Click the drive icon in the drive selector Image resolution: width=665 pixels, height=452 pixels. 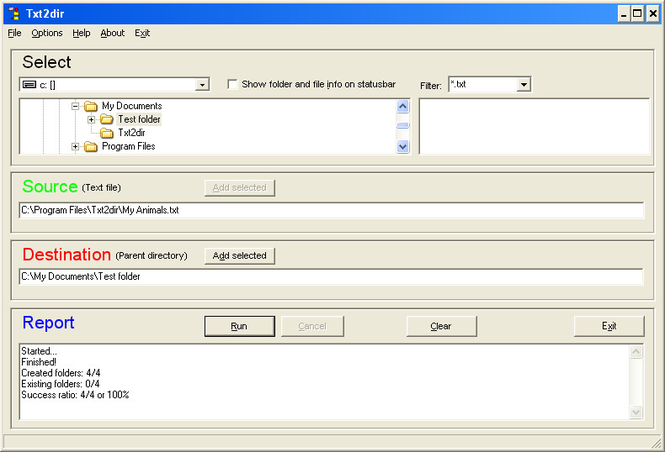[29, 85]
